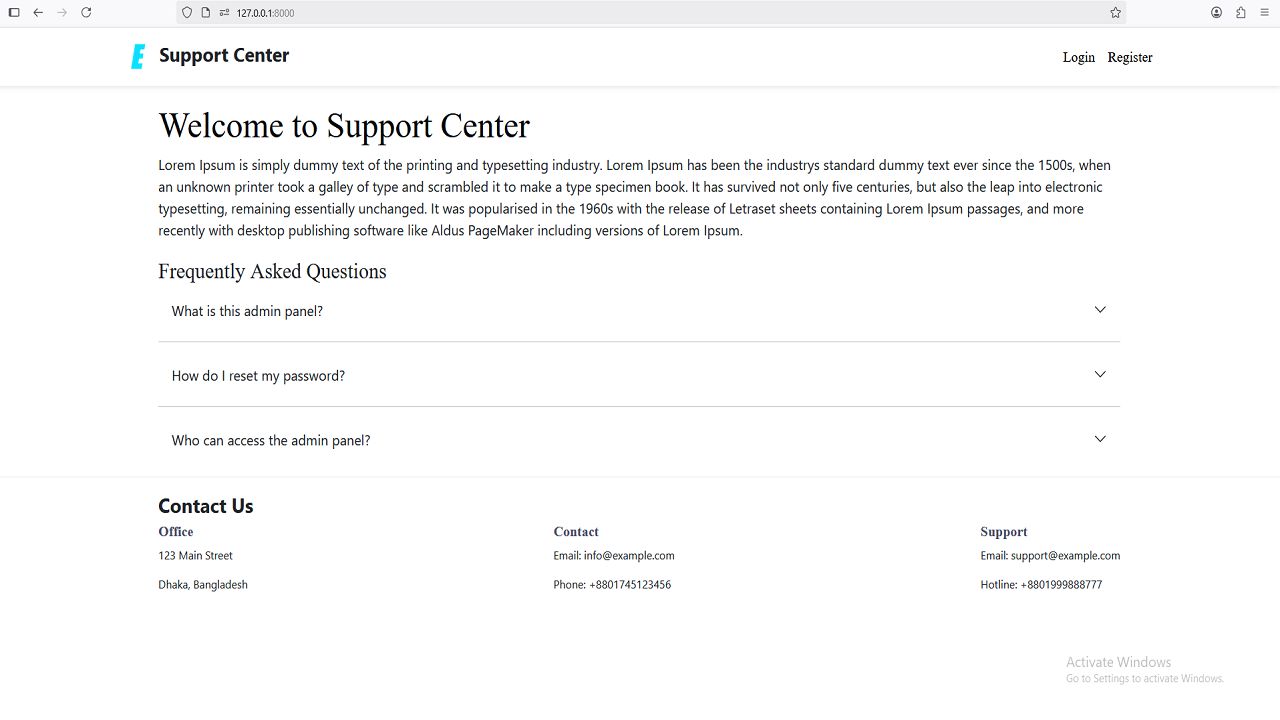Click the Support Center logo icon
This screenshot has width=1280, height=720.
point(138,57)
